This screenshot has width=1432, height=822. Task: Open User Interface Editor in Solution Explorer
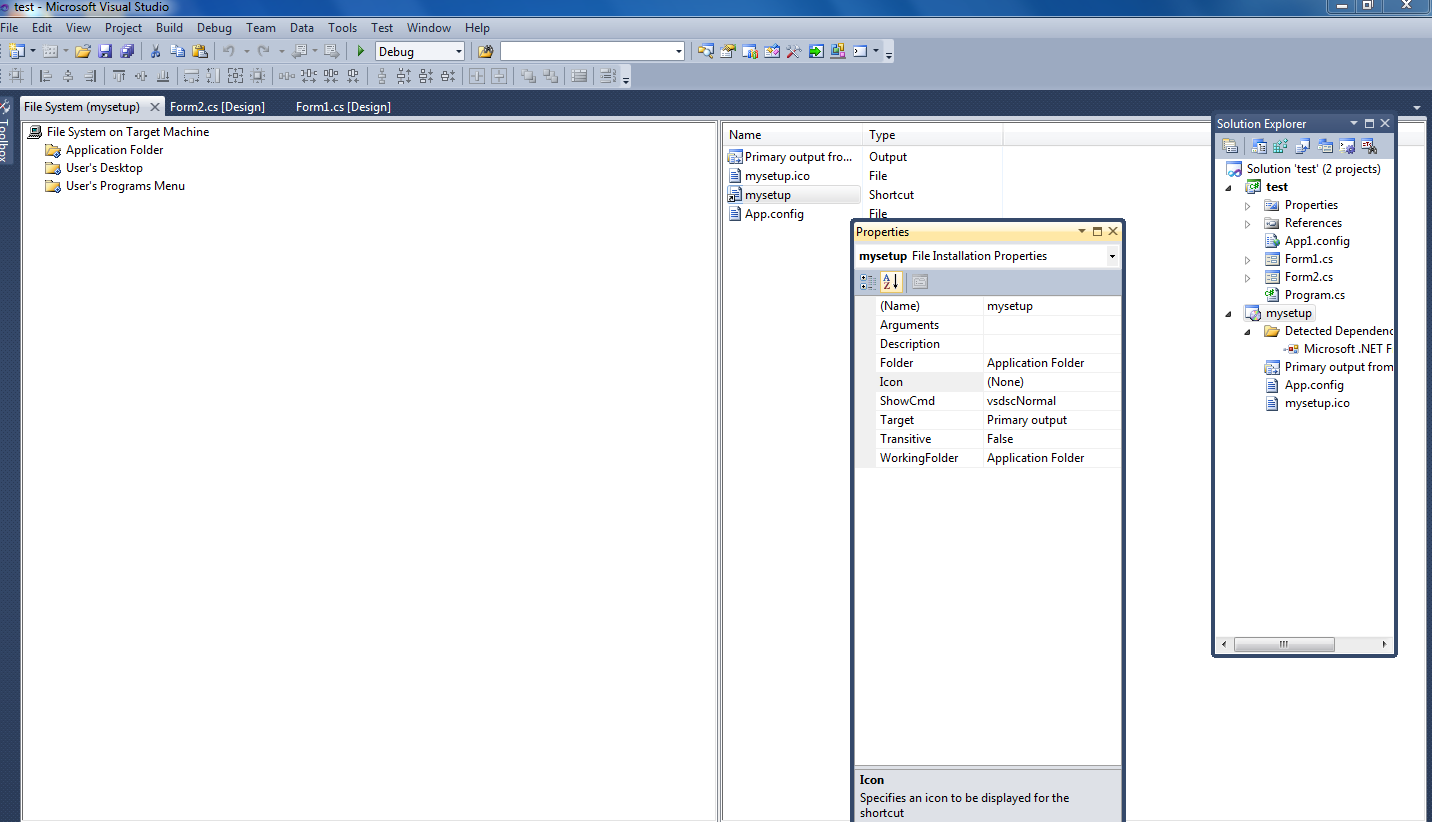click(x=1325, y=146)
